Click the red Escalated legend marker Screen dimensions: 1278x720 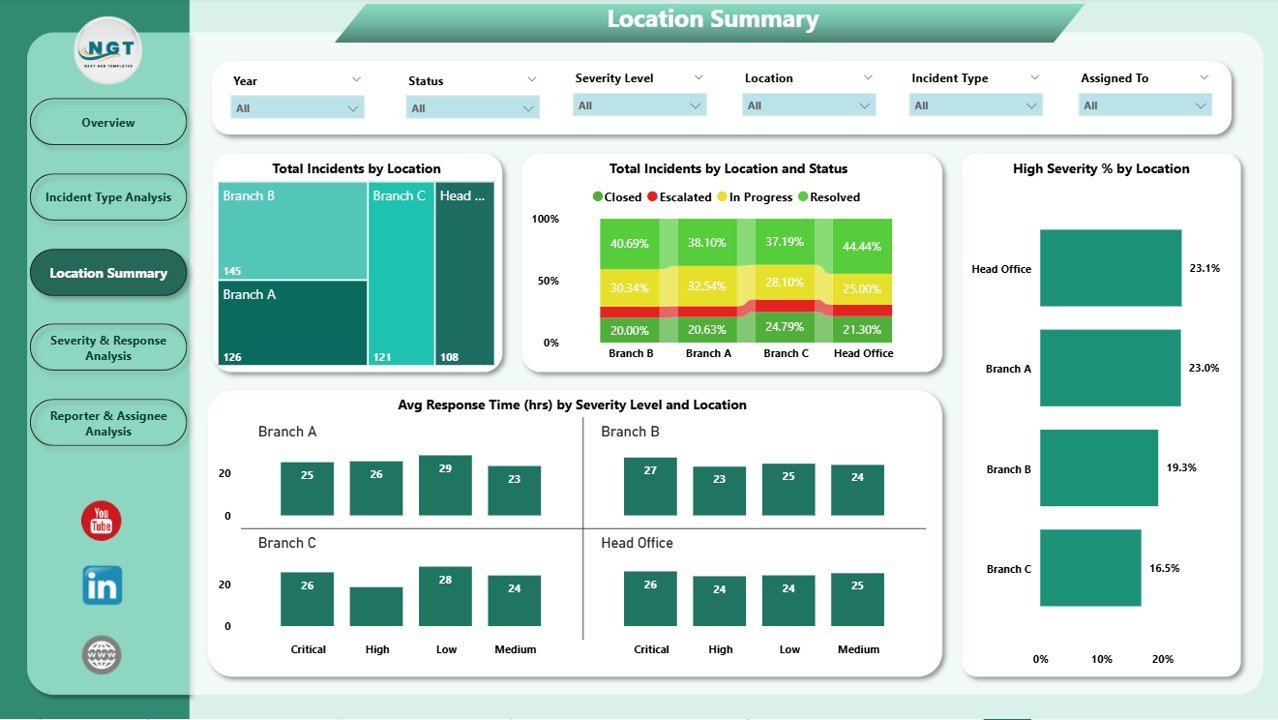click(x=653, y=198)
